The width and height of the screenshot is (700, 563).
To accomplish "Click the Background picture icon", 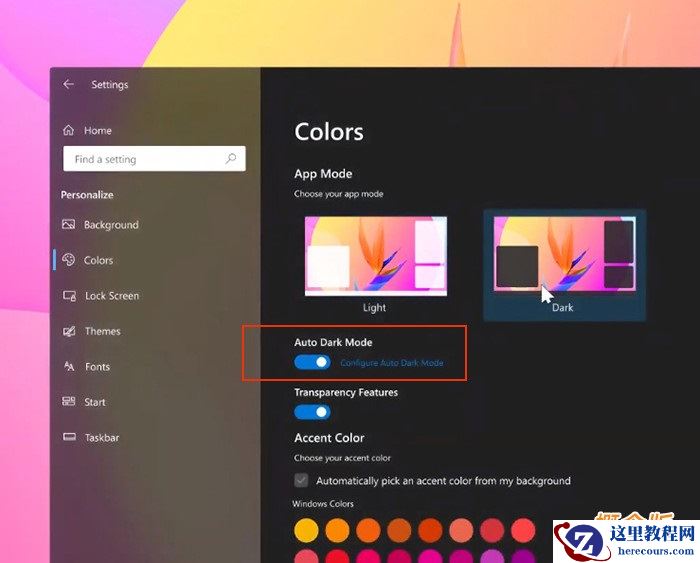I will (68, 224).
